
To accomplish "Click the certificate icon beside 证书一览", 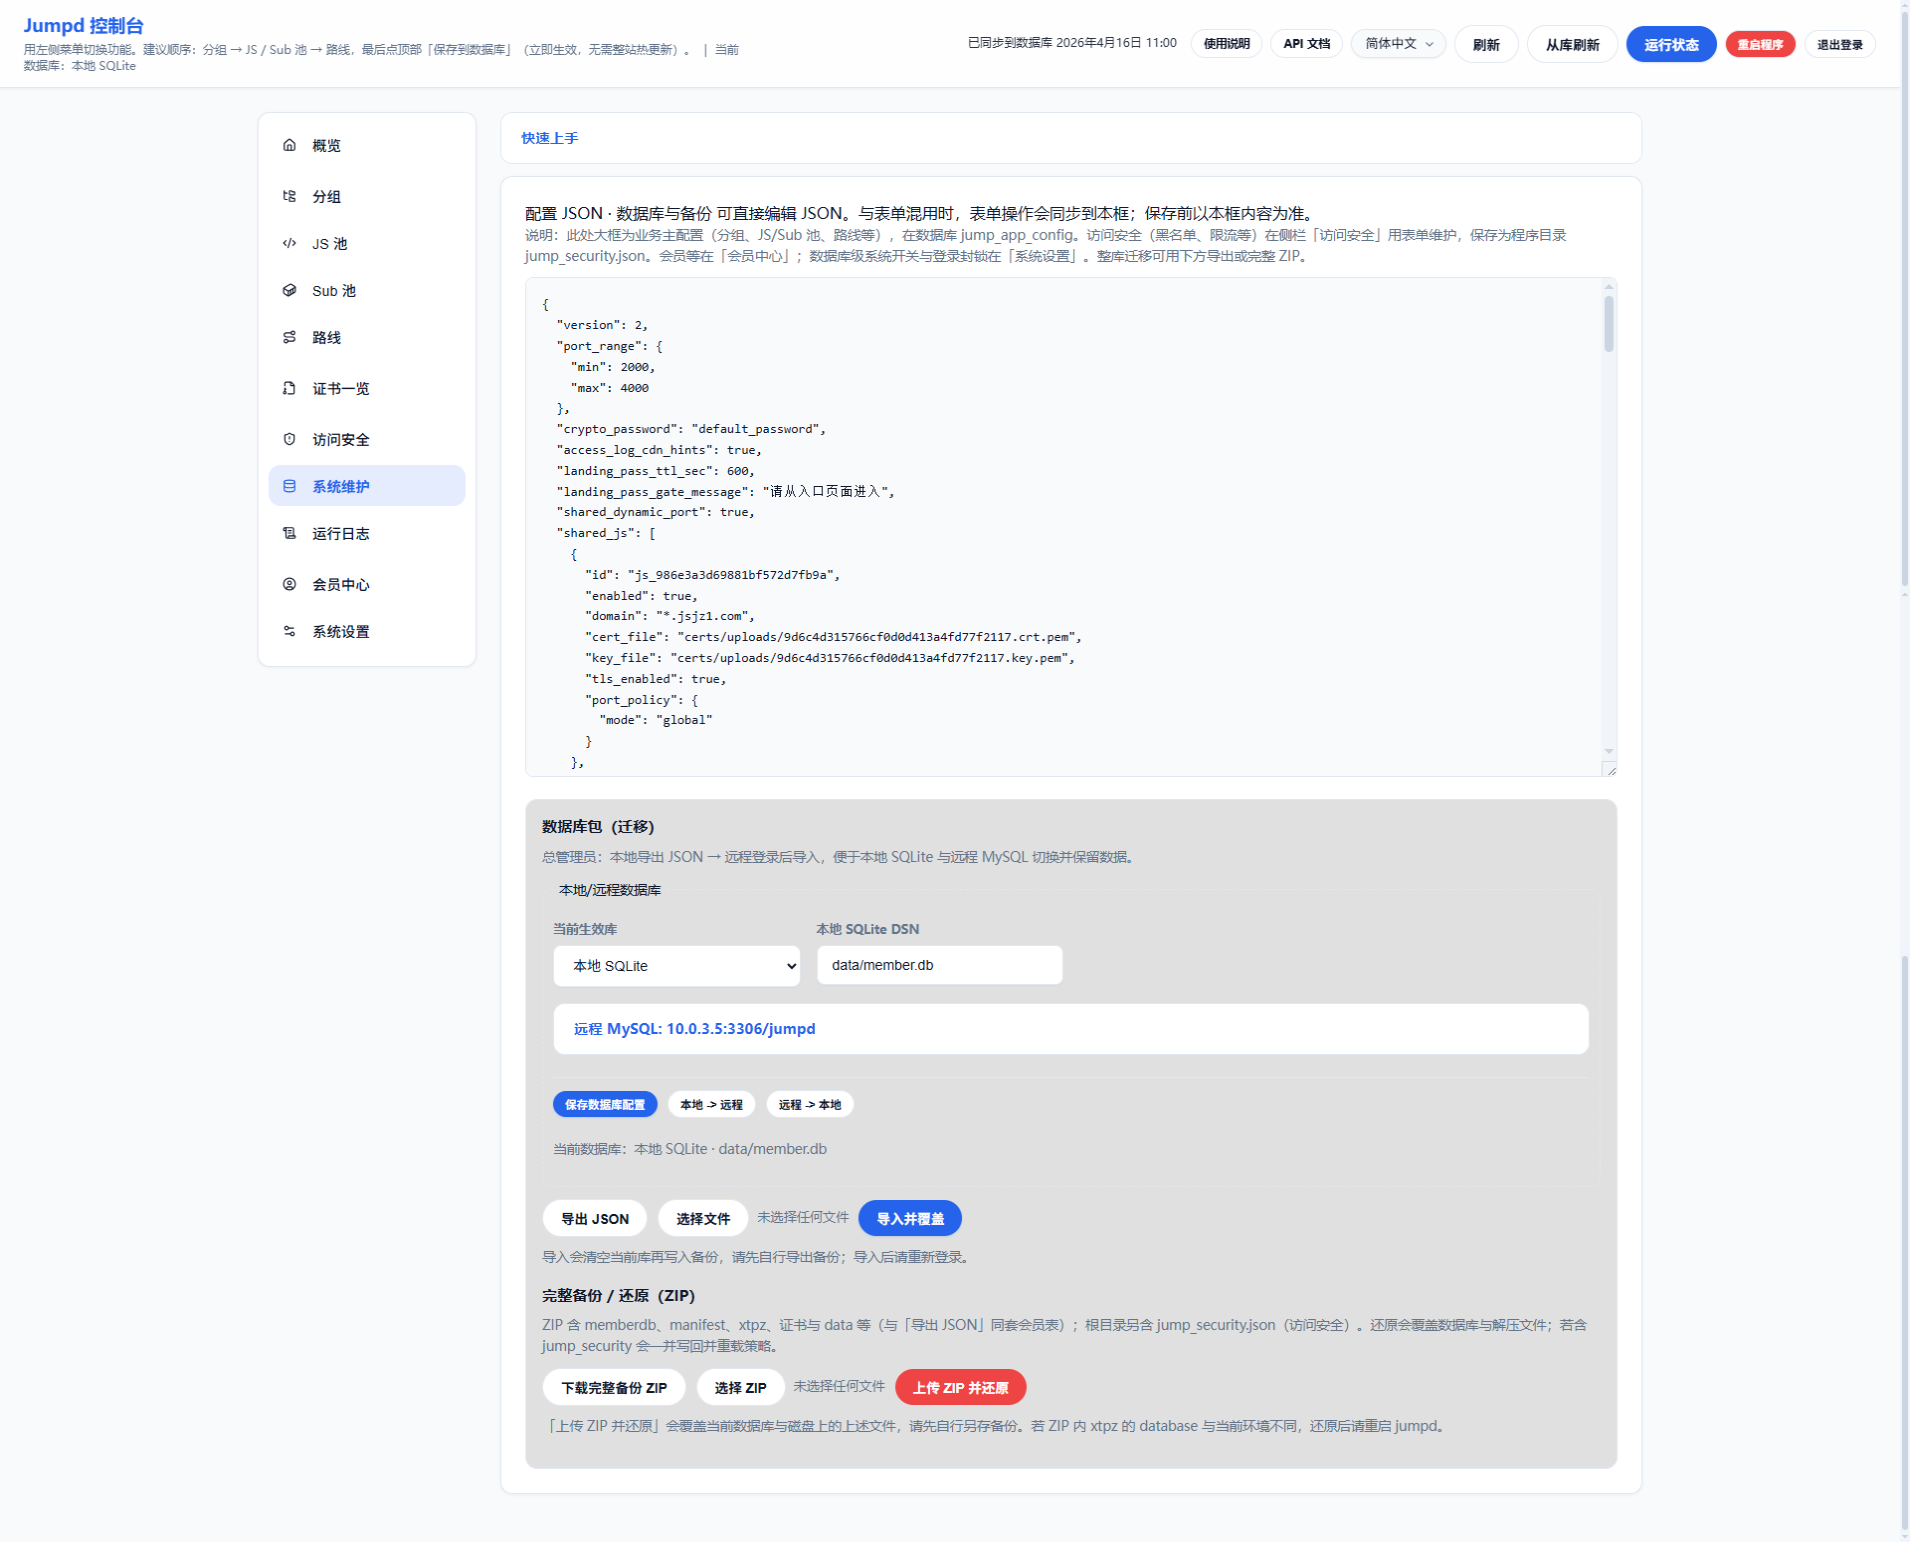I will pos(289,388).
